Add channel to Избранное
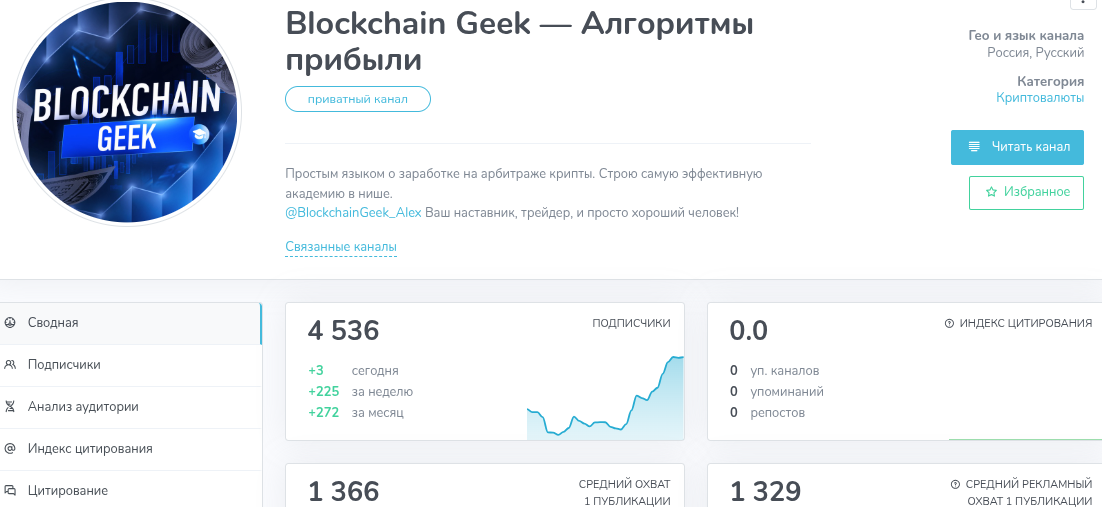This screenshot has width=1102, height=507. click(x=1026, y=192)
